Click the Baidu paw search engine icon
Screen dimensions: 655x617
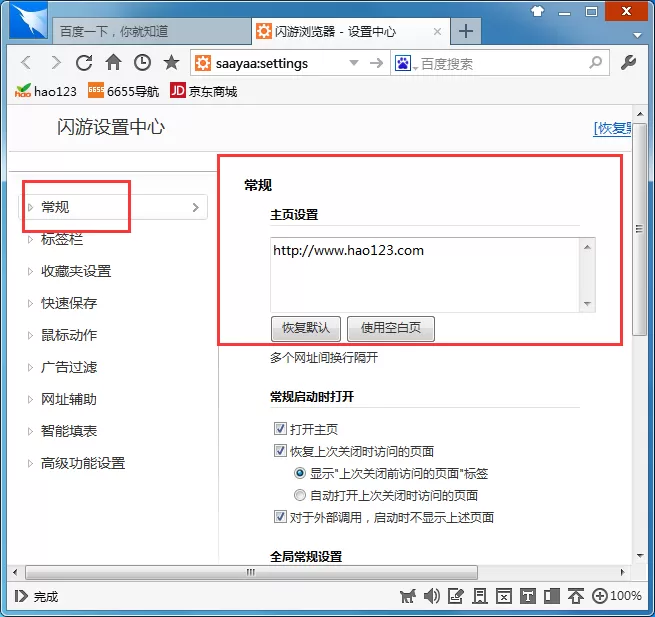[x=403, y=63]
